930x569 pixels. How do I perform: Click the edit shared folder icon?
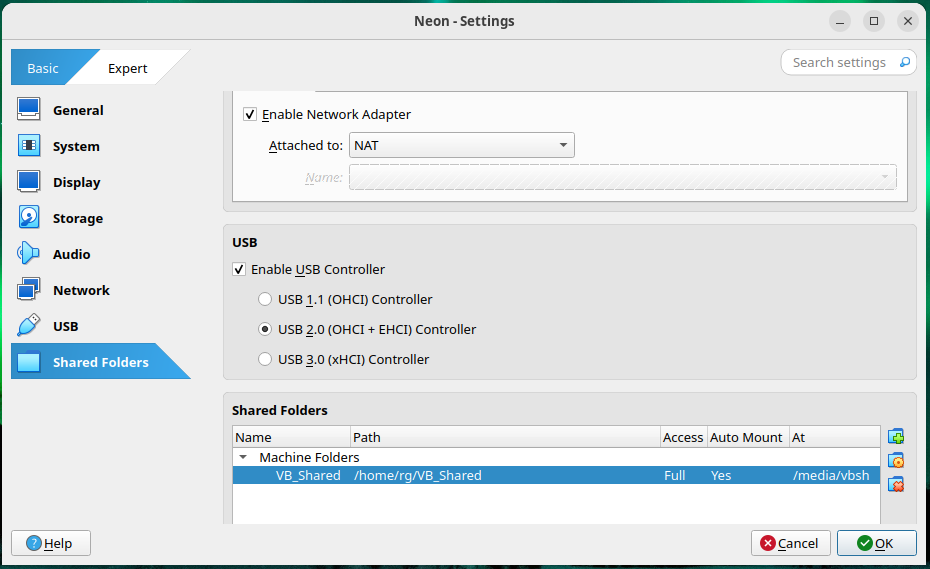896,460
